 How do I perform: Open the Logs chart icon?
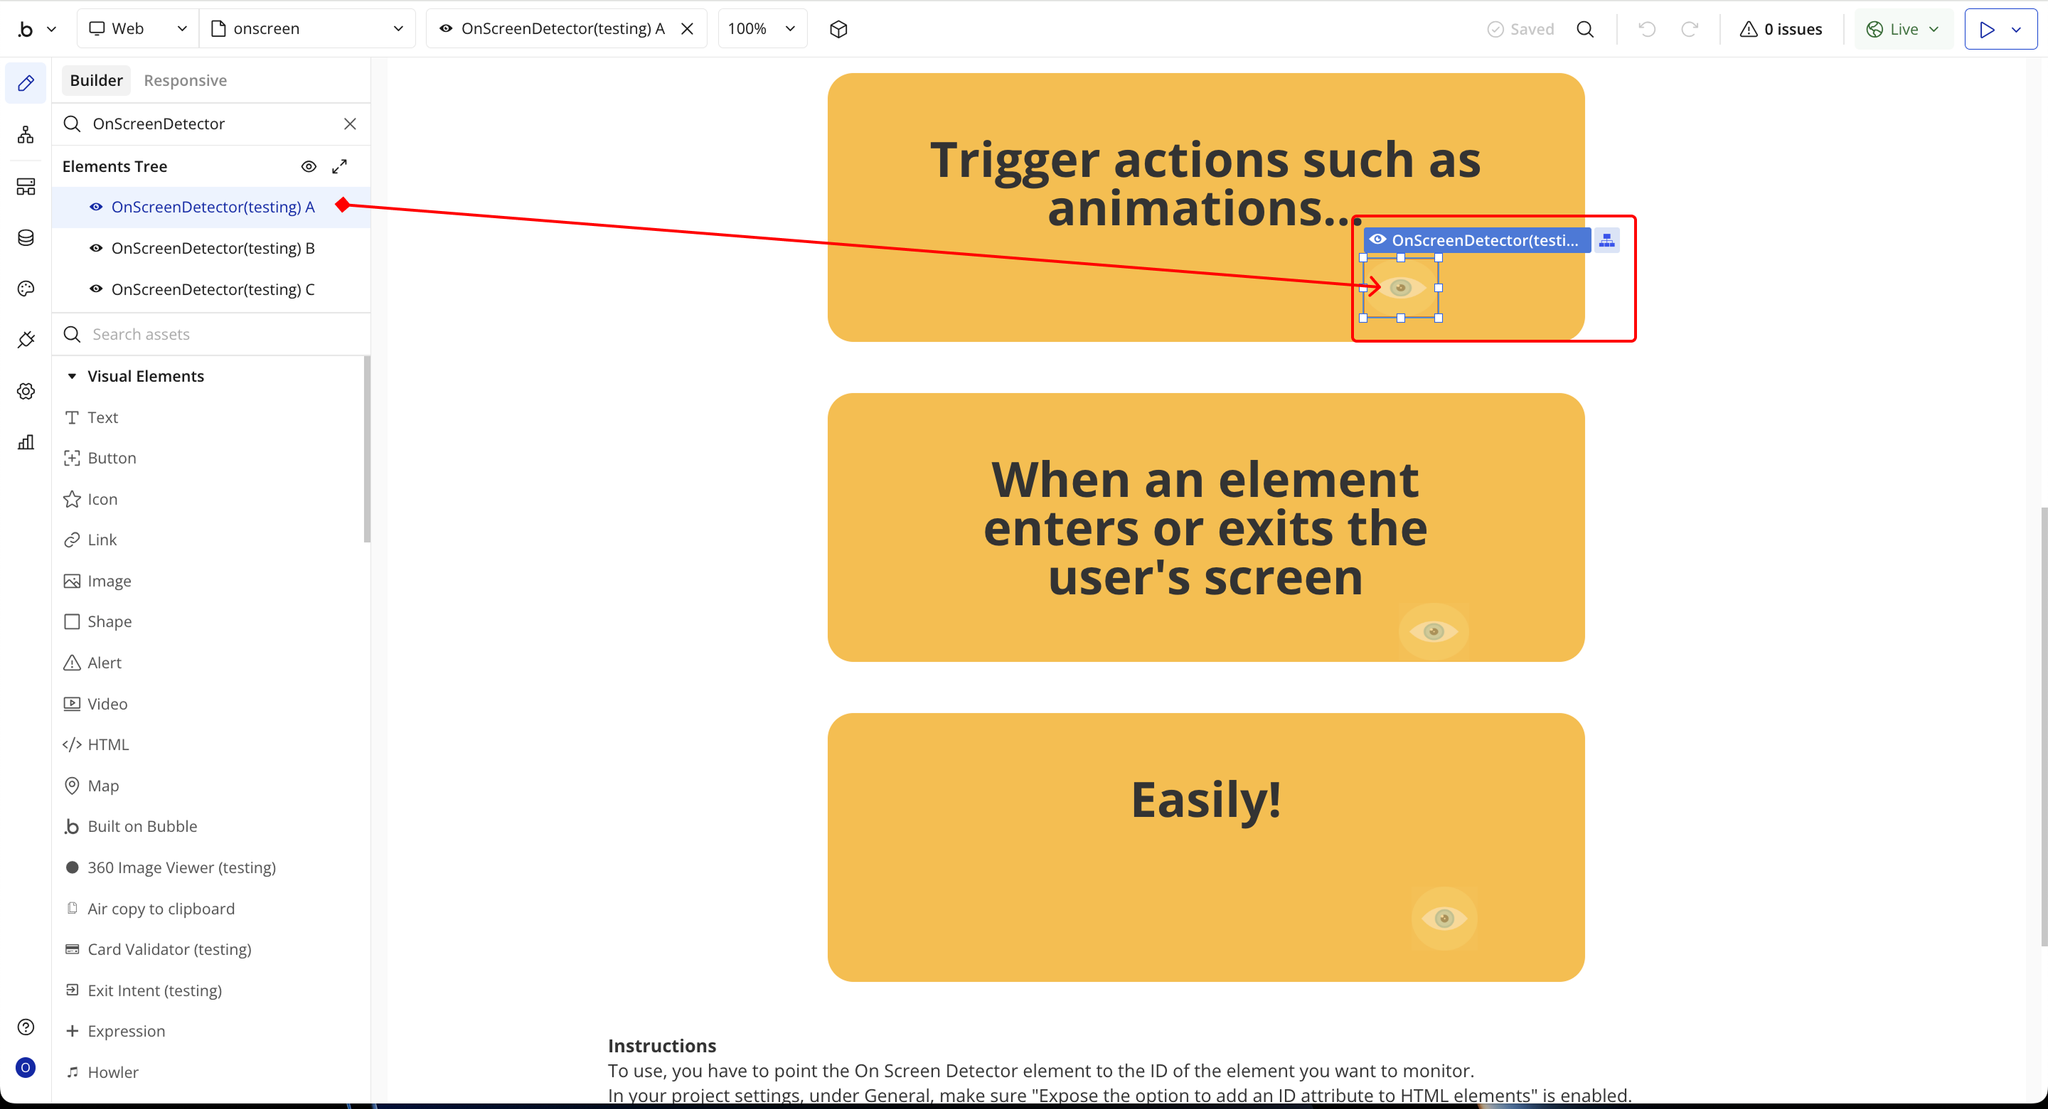26,442
